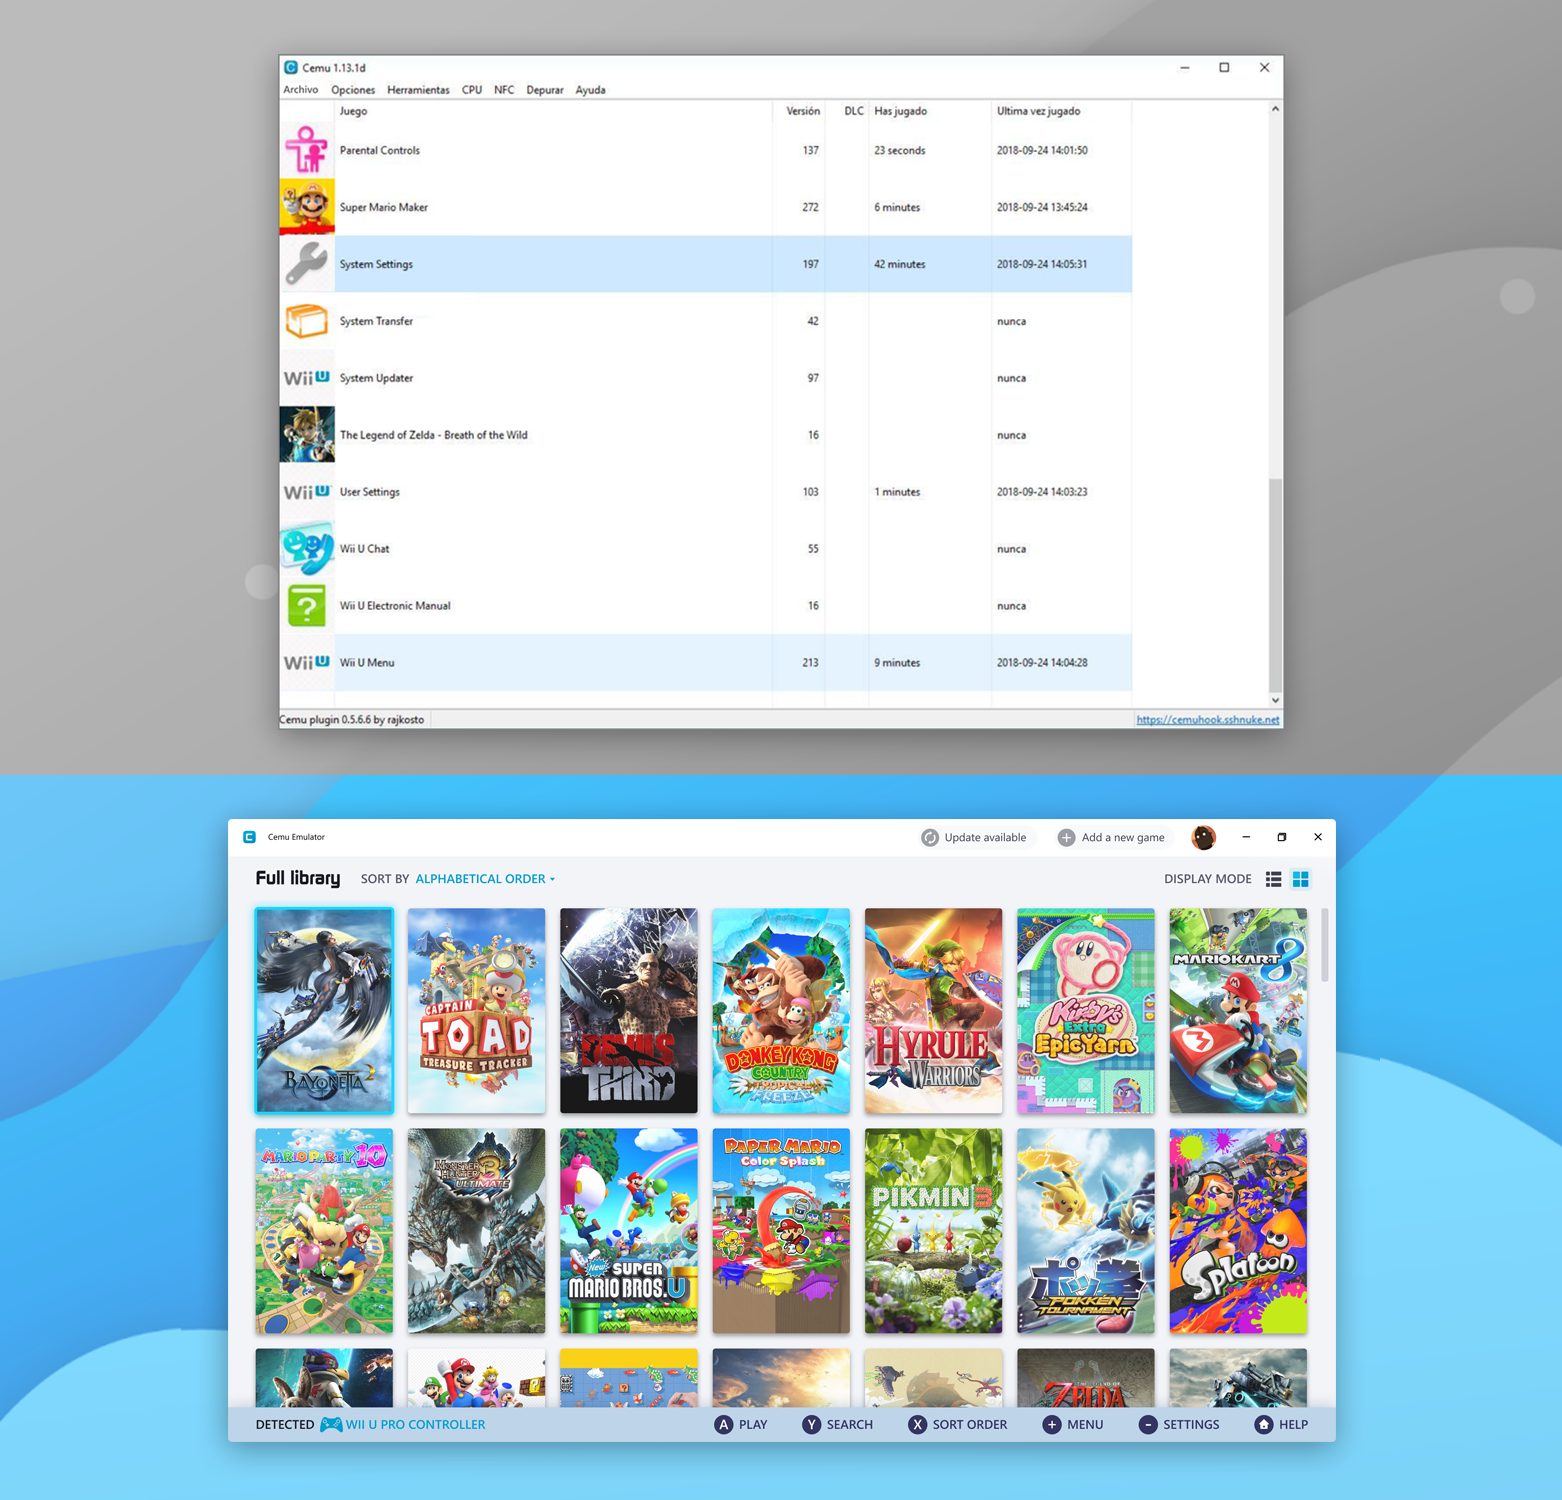Click the Parental Controls pink icon

pos(307,150)
